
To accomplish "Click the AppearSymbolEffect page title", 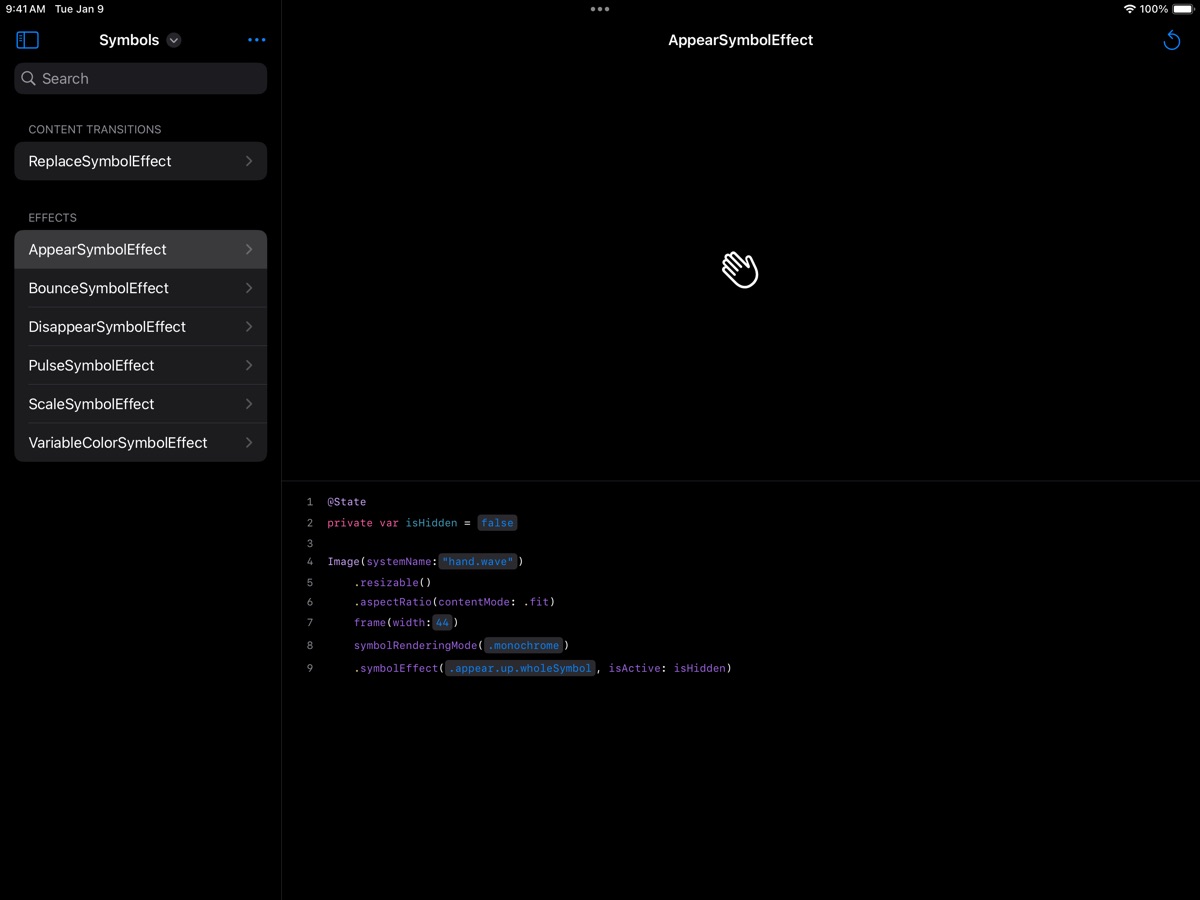I will point(740,40).
